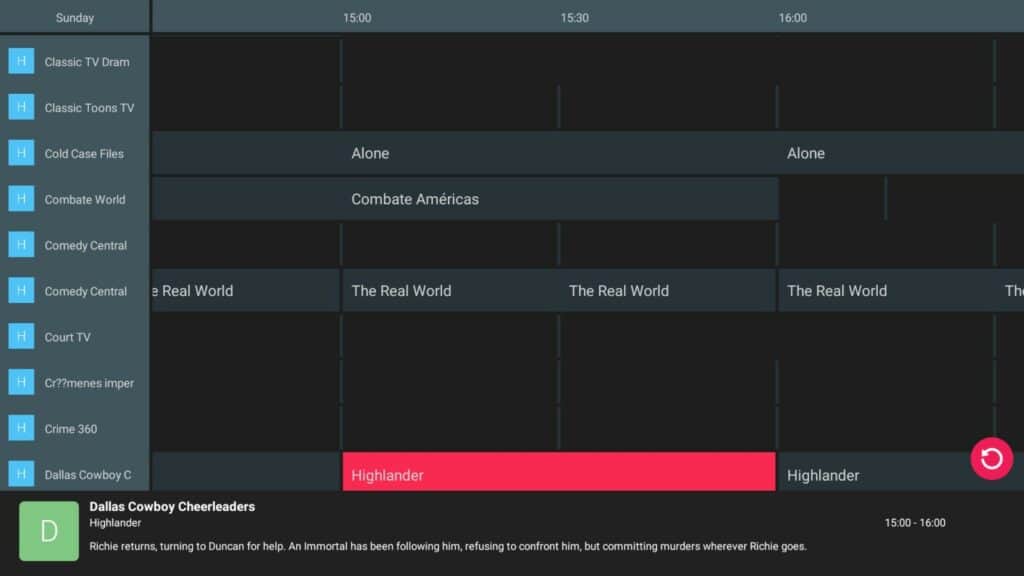Click the Dallas Cowboy Cheerleaders thumbnail
The width and height of the screenshot is (1024, 576).
(48, 531)
